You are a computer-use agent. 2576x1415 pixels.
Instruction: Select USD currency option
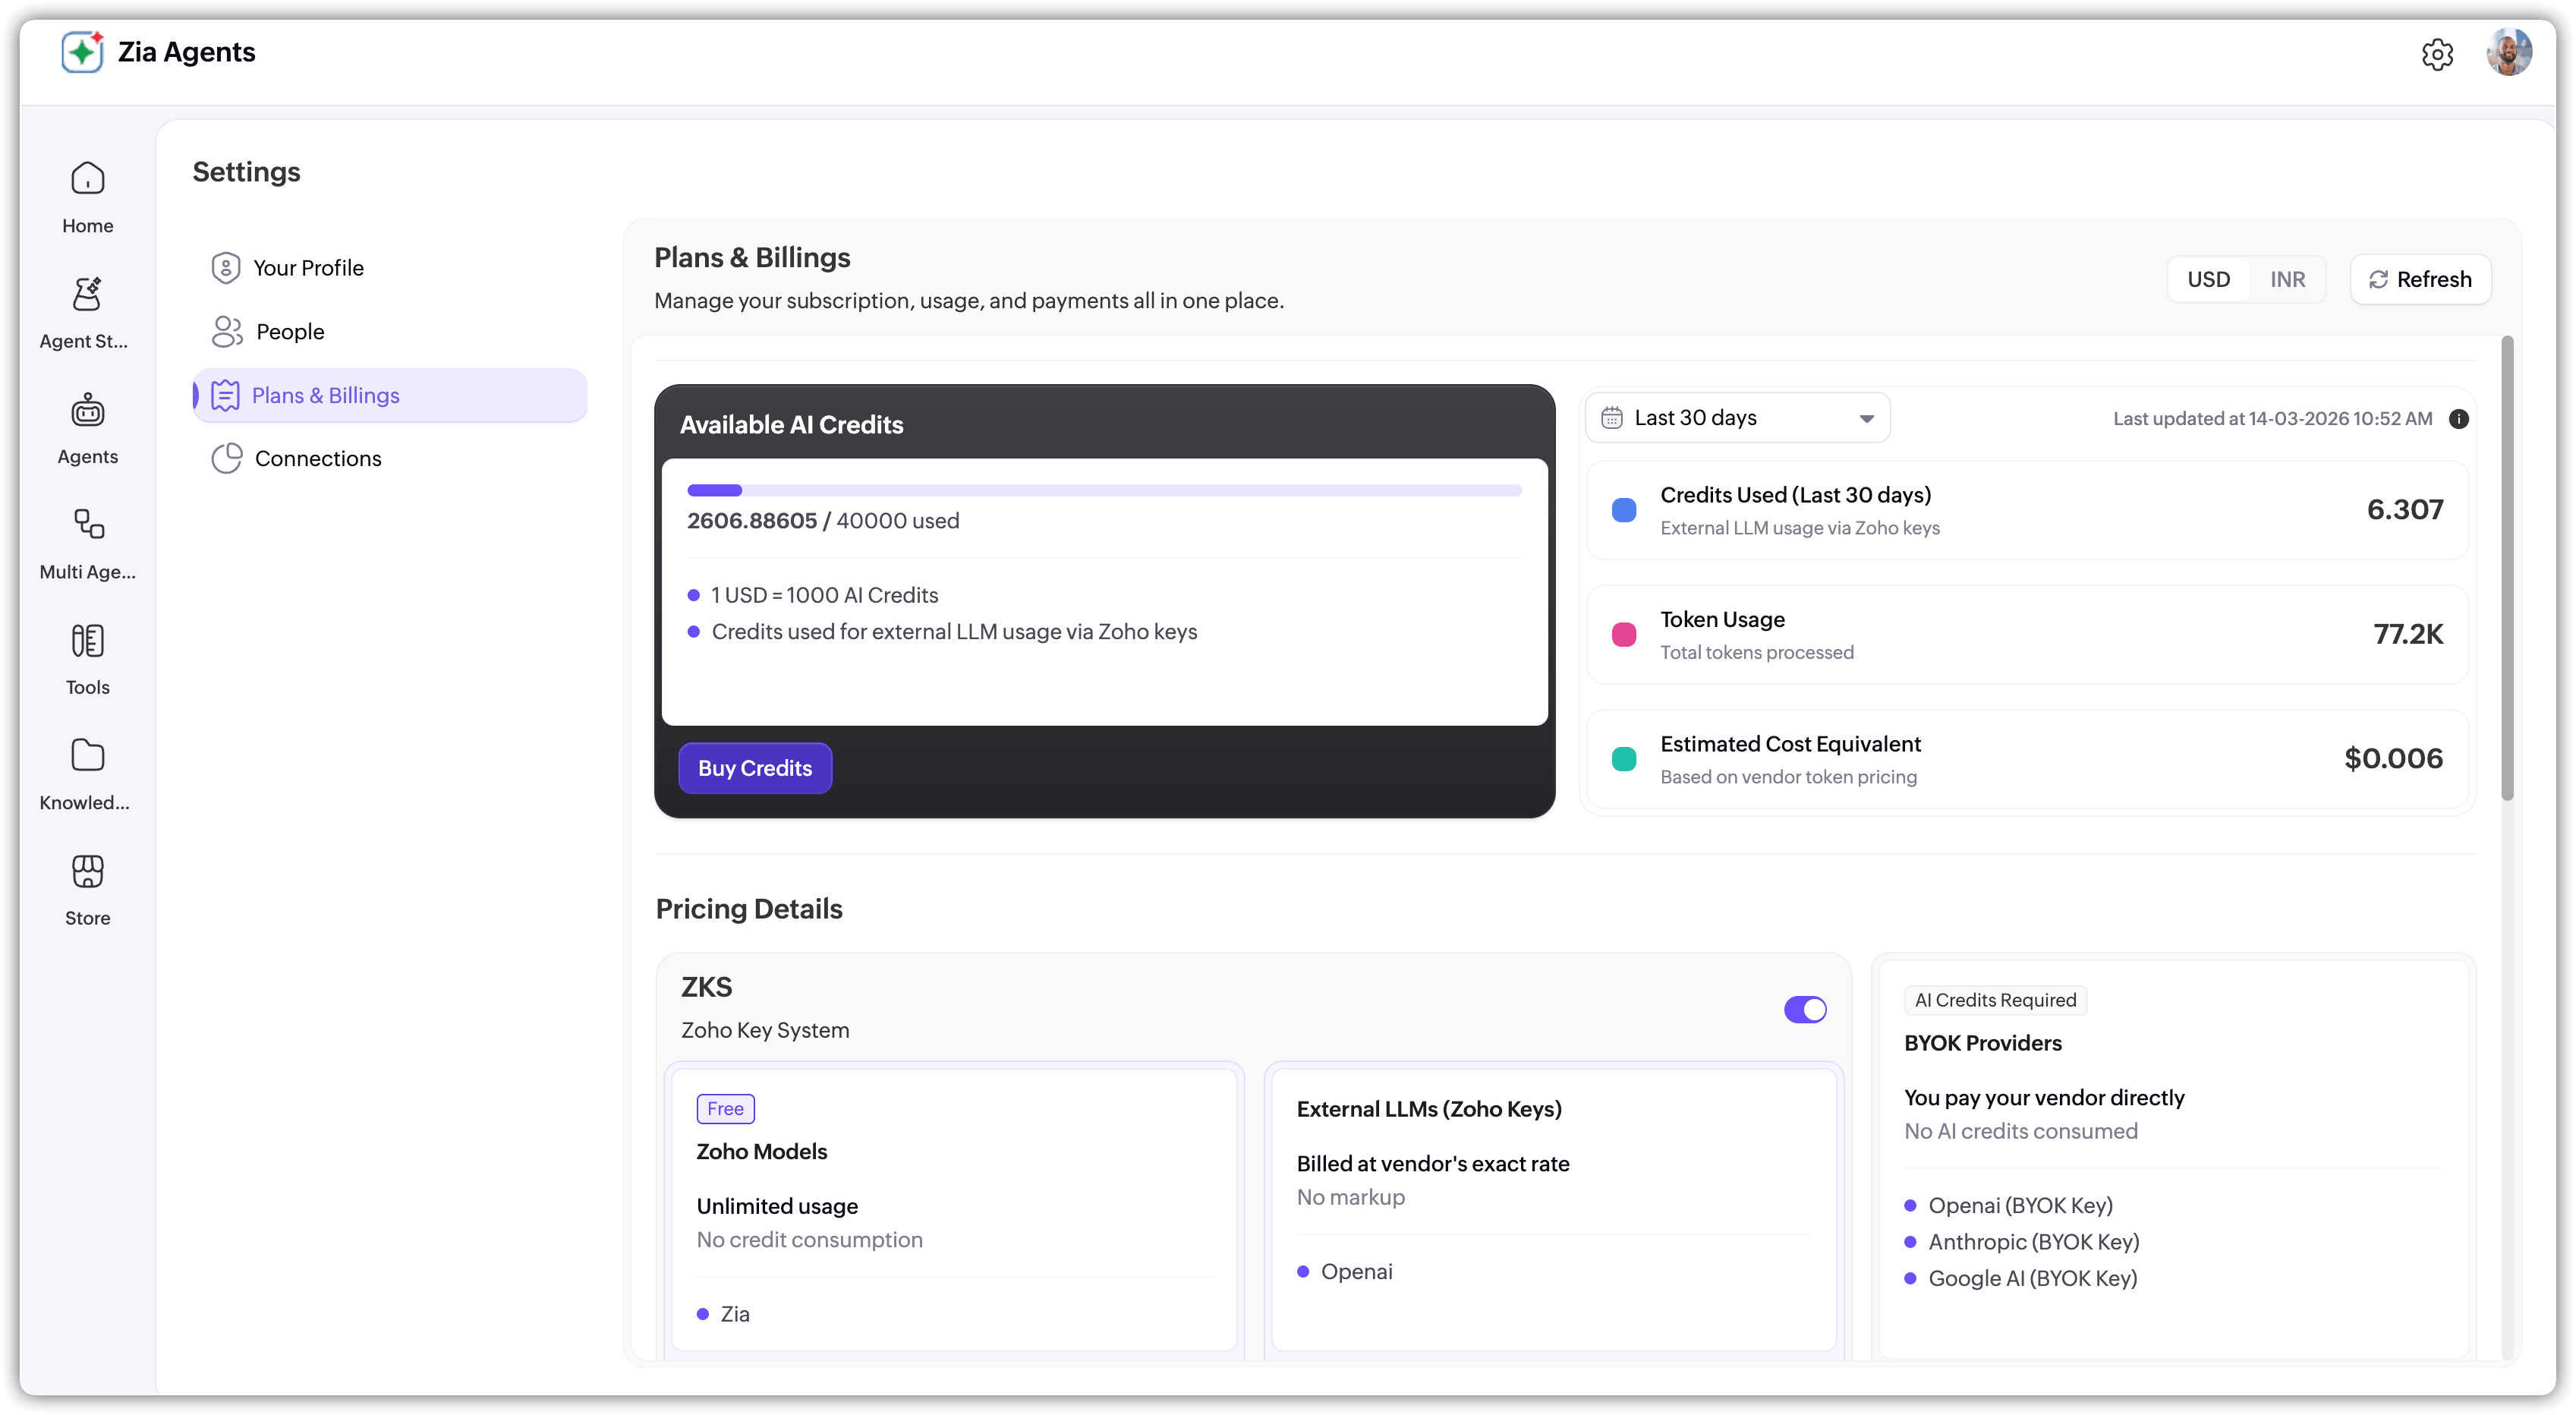(x=2208, y=279)
